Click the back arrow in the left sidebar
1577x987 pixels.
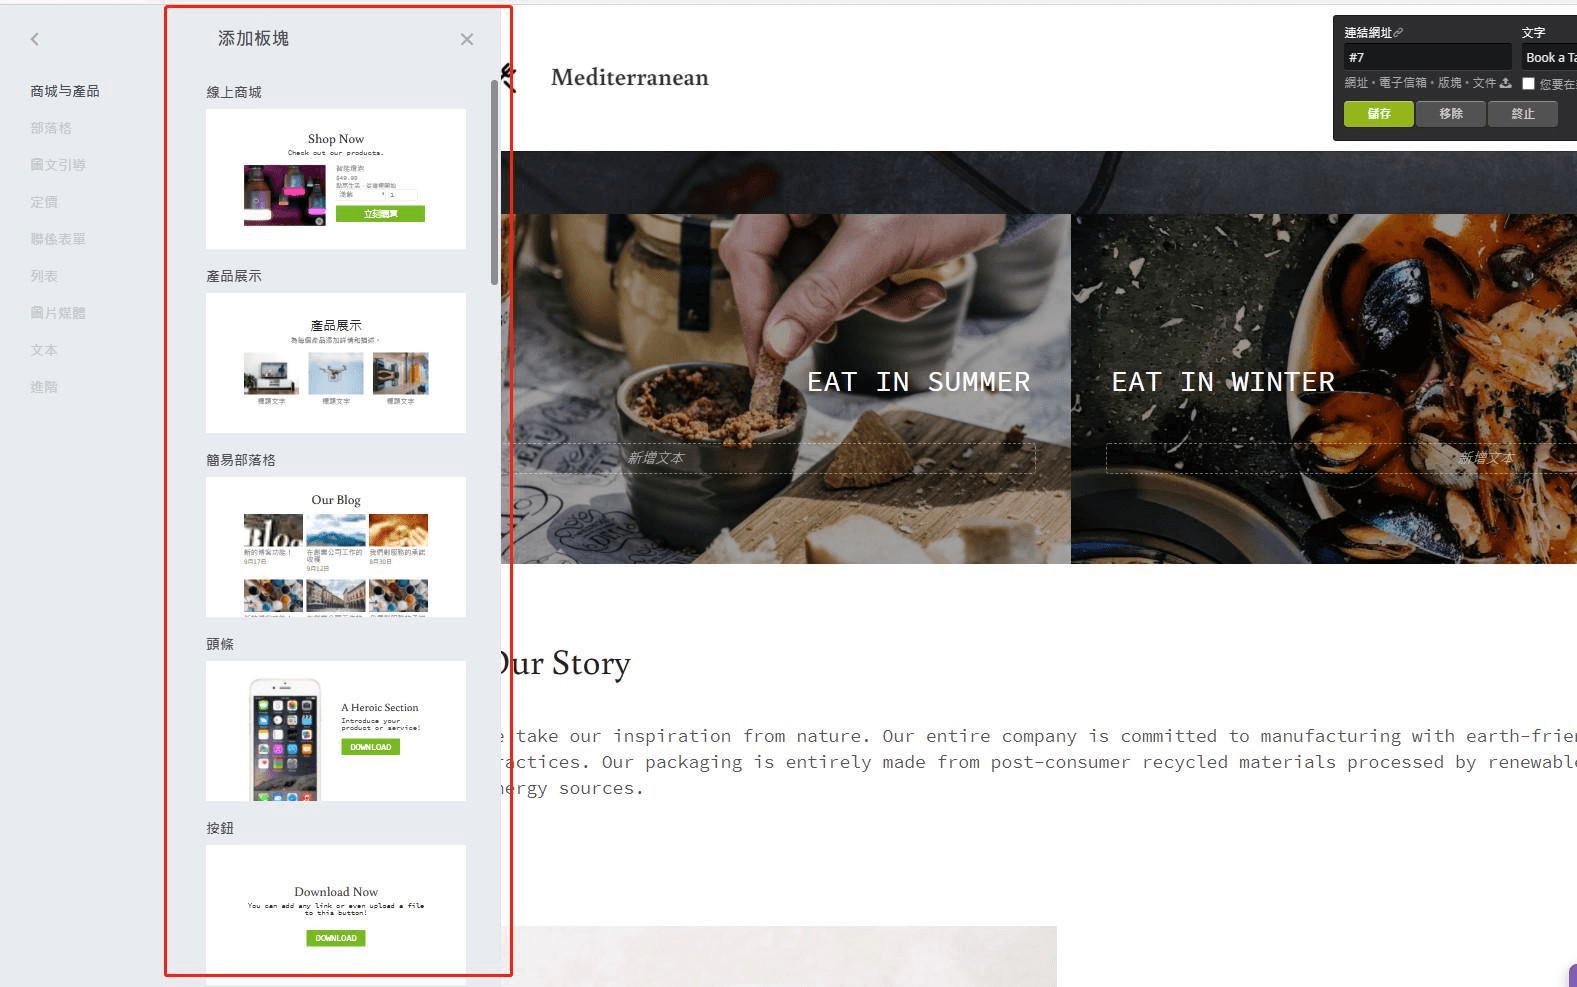(x=35, y=39)
